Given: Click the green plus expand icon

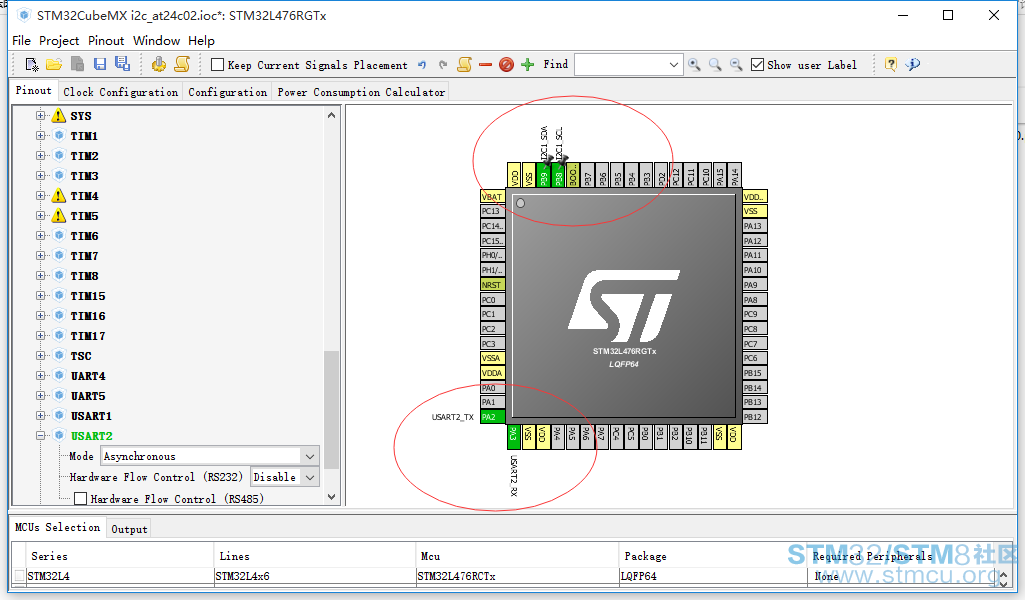Looking at the screenshot, I should (528, 65).
